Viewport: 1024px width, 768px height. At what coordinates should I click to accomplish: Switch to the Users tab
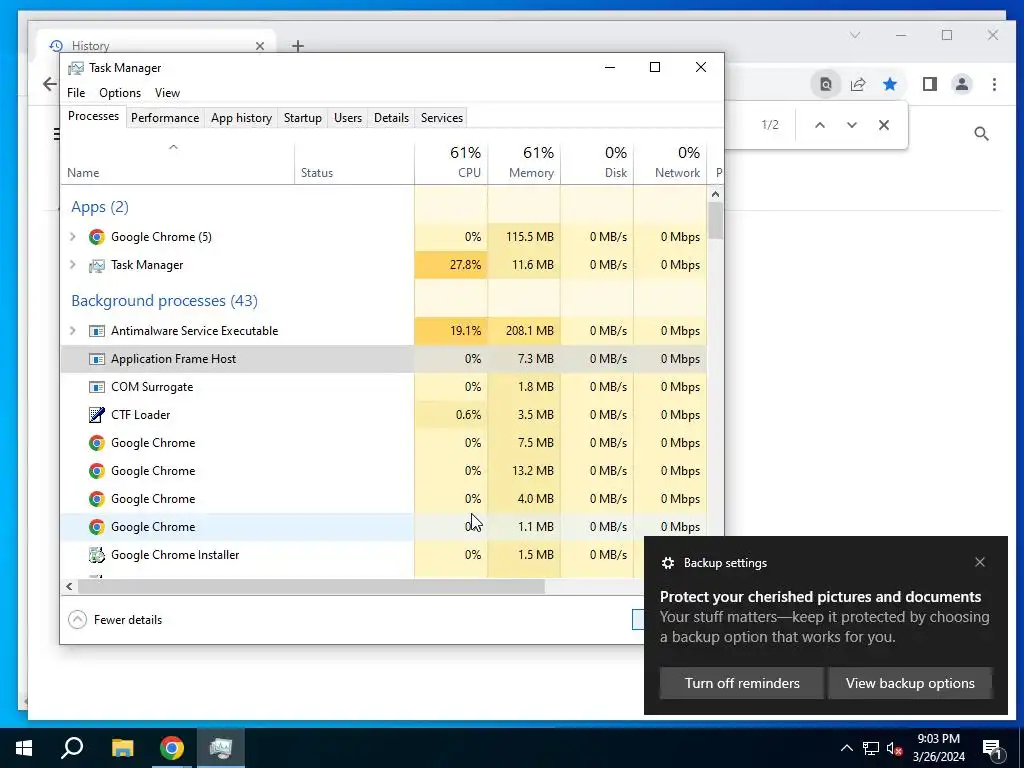[x=347, y=118]
